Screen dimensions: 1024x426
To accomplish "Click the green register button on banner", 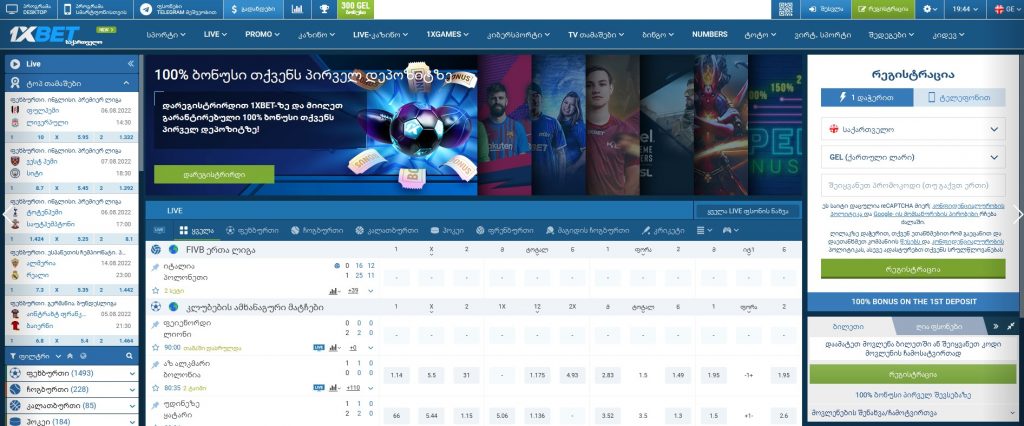I will (x=214, y=174).
